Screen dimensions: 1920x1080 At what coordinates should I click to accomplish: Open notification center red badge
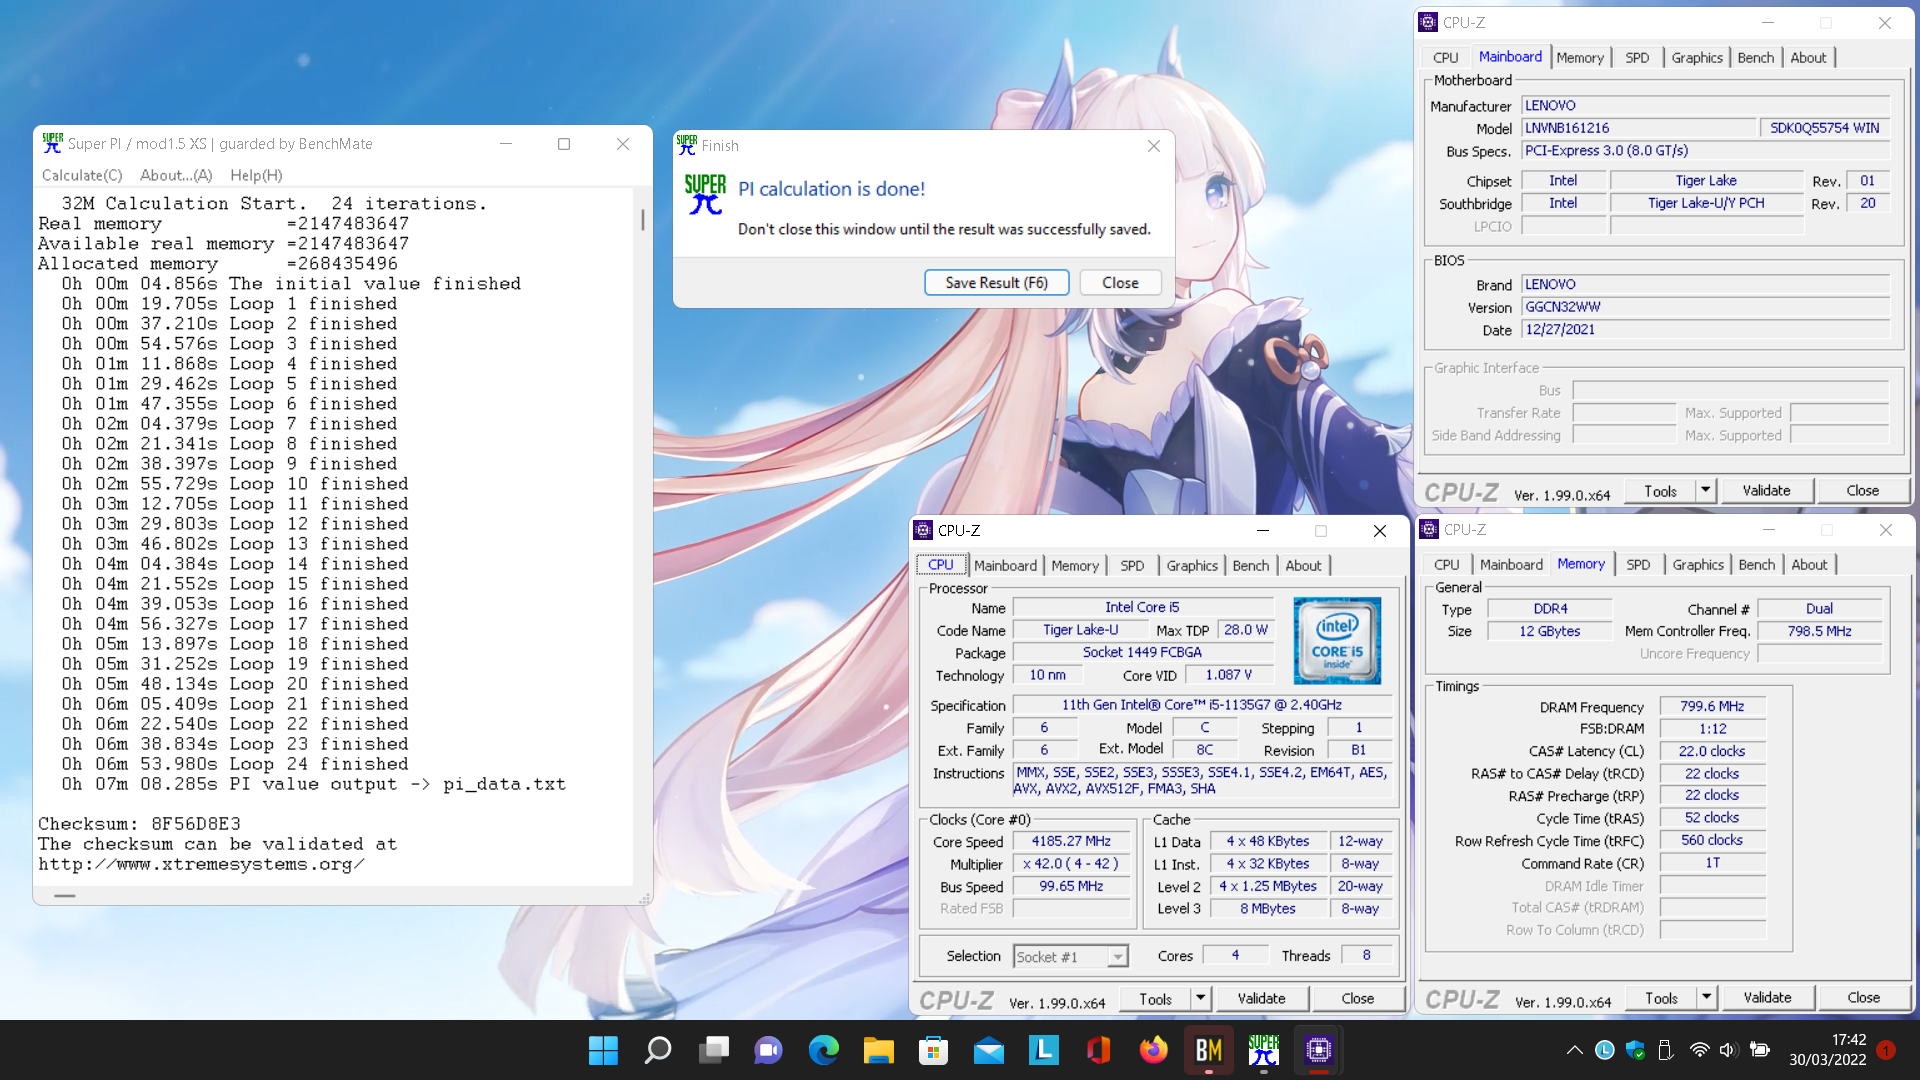pyautogui.click(x=1886, y=1050)
